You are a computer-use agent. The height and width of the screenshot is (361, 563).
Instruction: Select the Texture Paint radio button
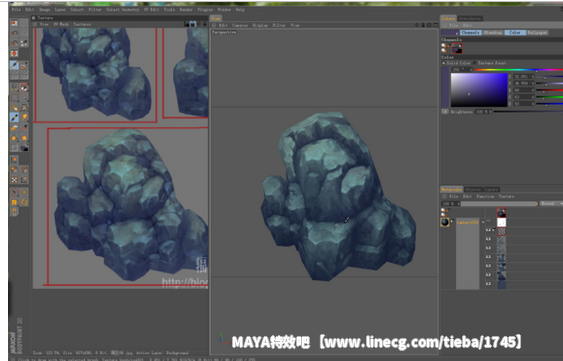(475, 63)
